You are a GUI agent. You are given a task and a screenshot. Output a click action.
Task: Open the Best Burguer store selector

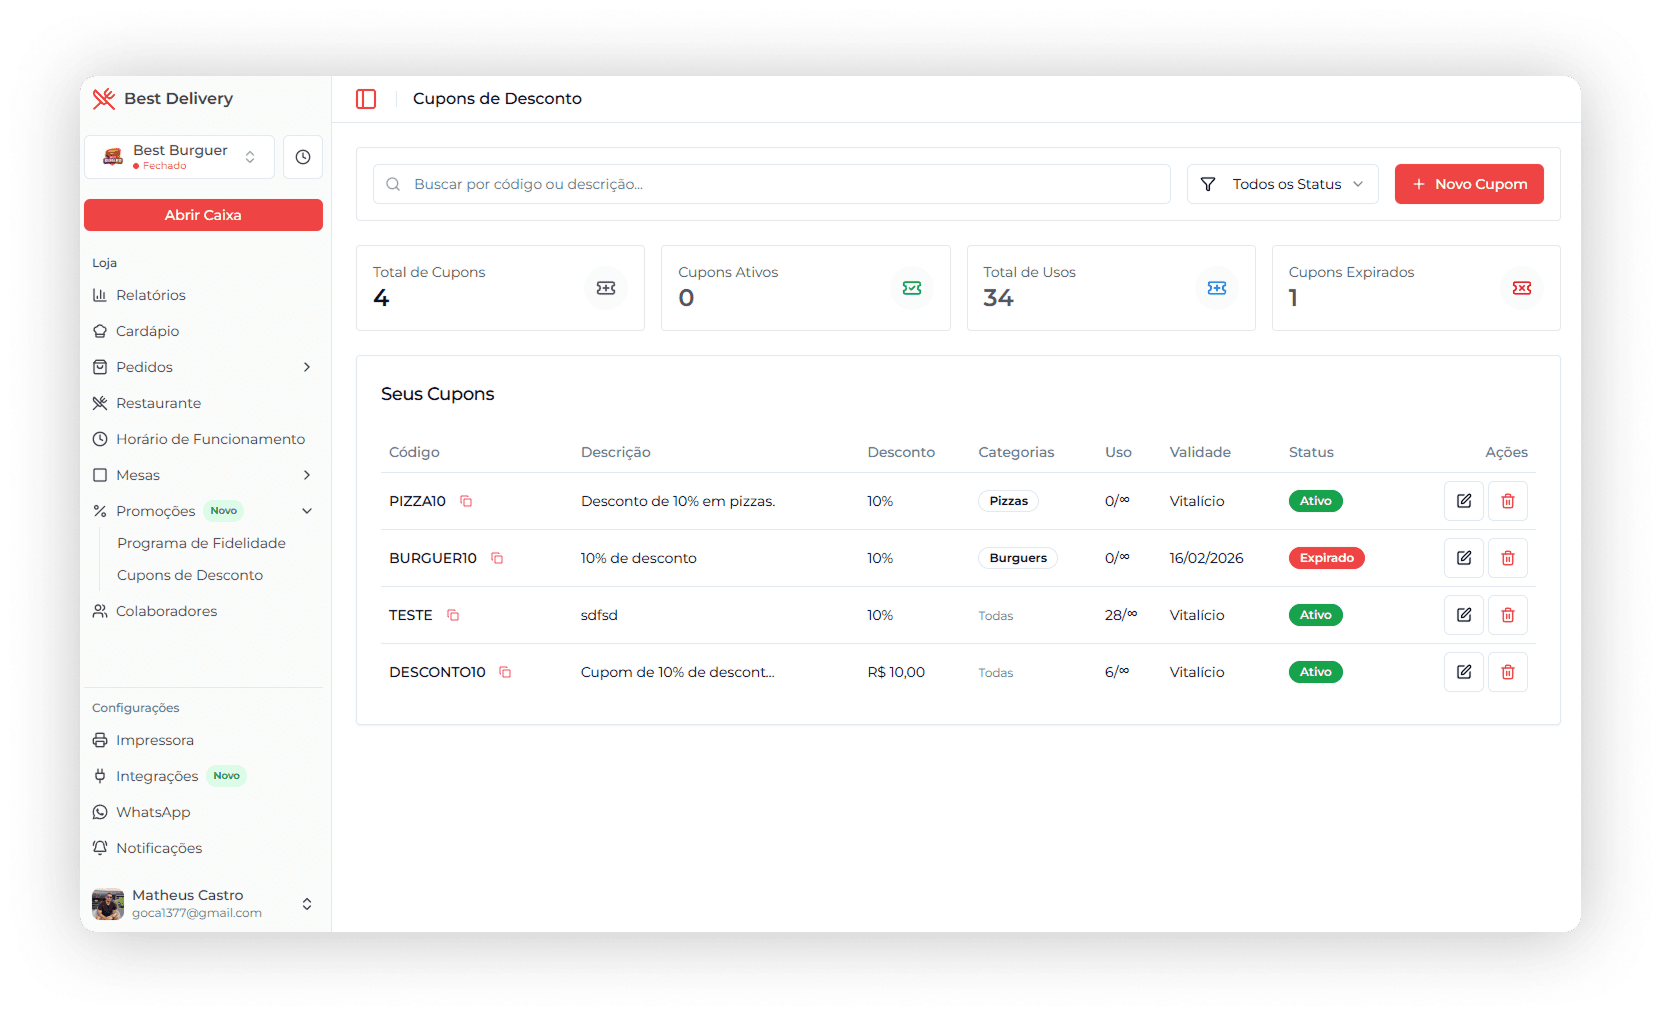(x=180, y=157)
